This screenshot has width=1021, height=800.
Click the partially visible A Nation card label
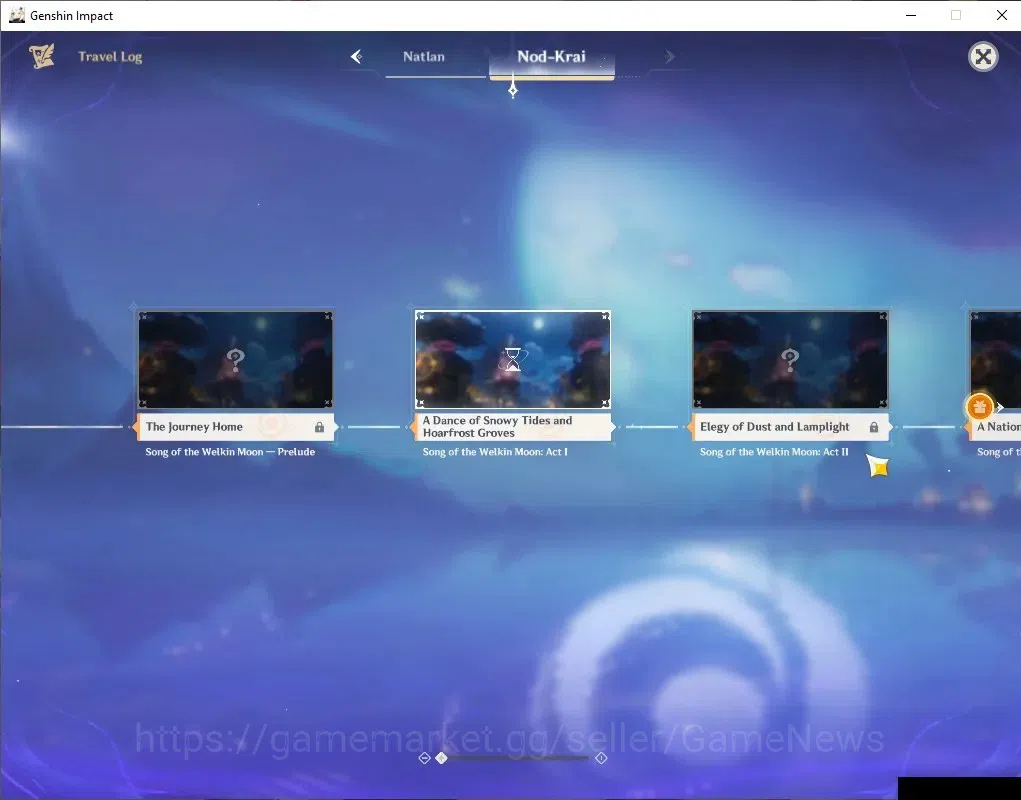(998, 427)
